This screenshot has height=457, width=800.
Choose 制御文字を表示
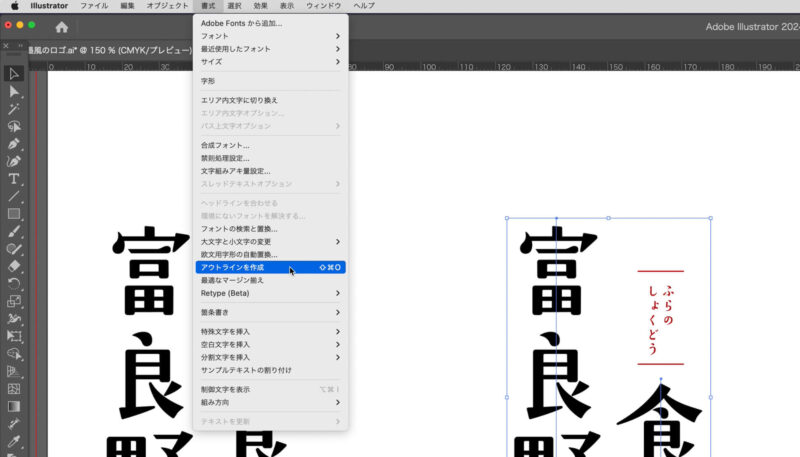click(270, 389)
